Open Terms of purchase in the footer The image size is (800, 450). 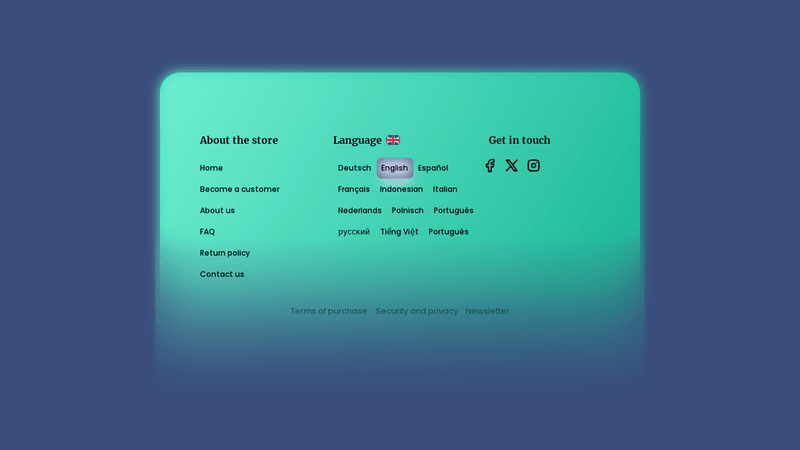(328, 311)
